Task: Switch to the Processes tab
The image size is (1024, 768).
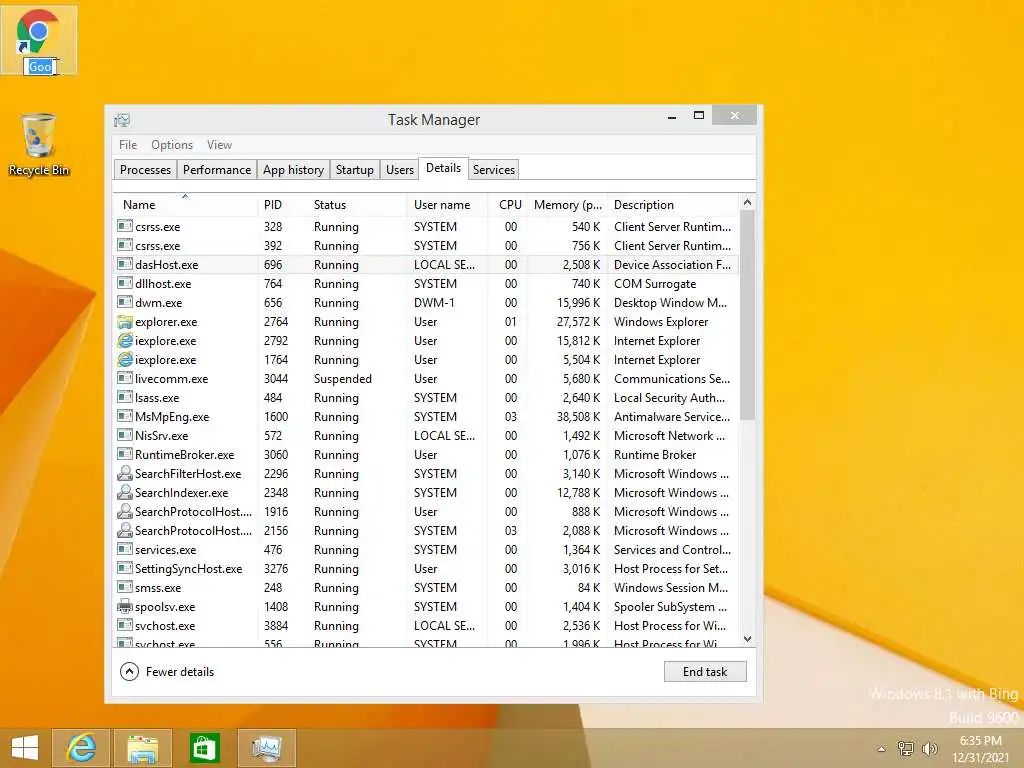Action: 145,170
